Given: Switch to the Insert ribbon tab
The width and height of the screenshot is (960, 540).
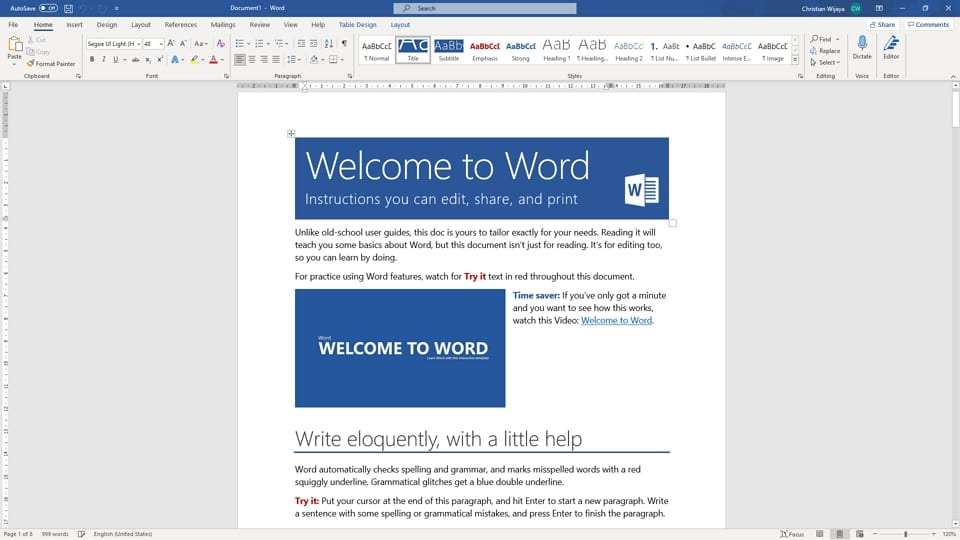Looking at the screenshot, I should (x=74, y=24).
